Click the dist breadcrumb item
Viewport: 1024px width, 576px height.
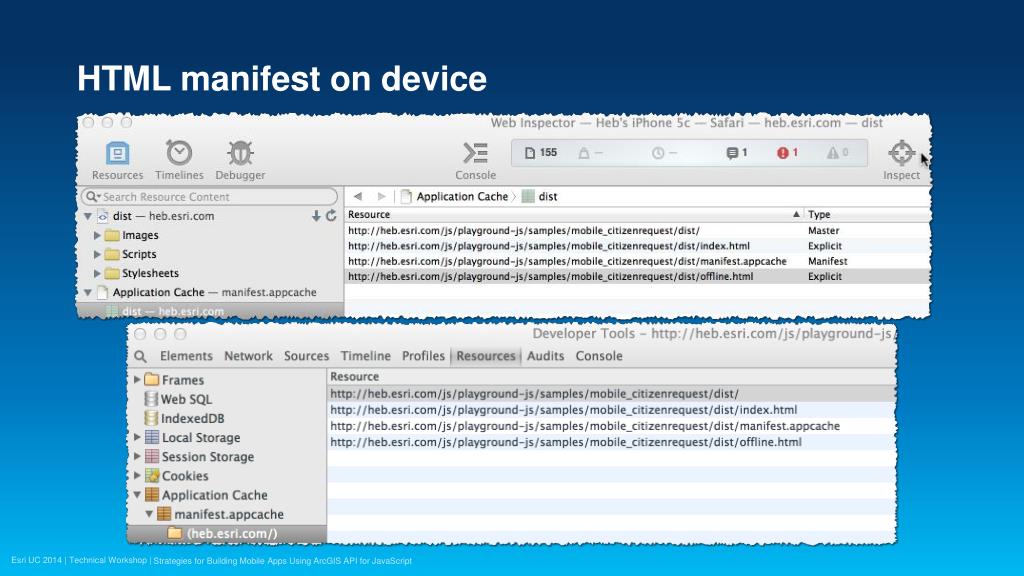click(x=540, y=197)
